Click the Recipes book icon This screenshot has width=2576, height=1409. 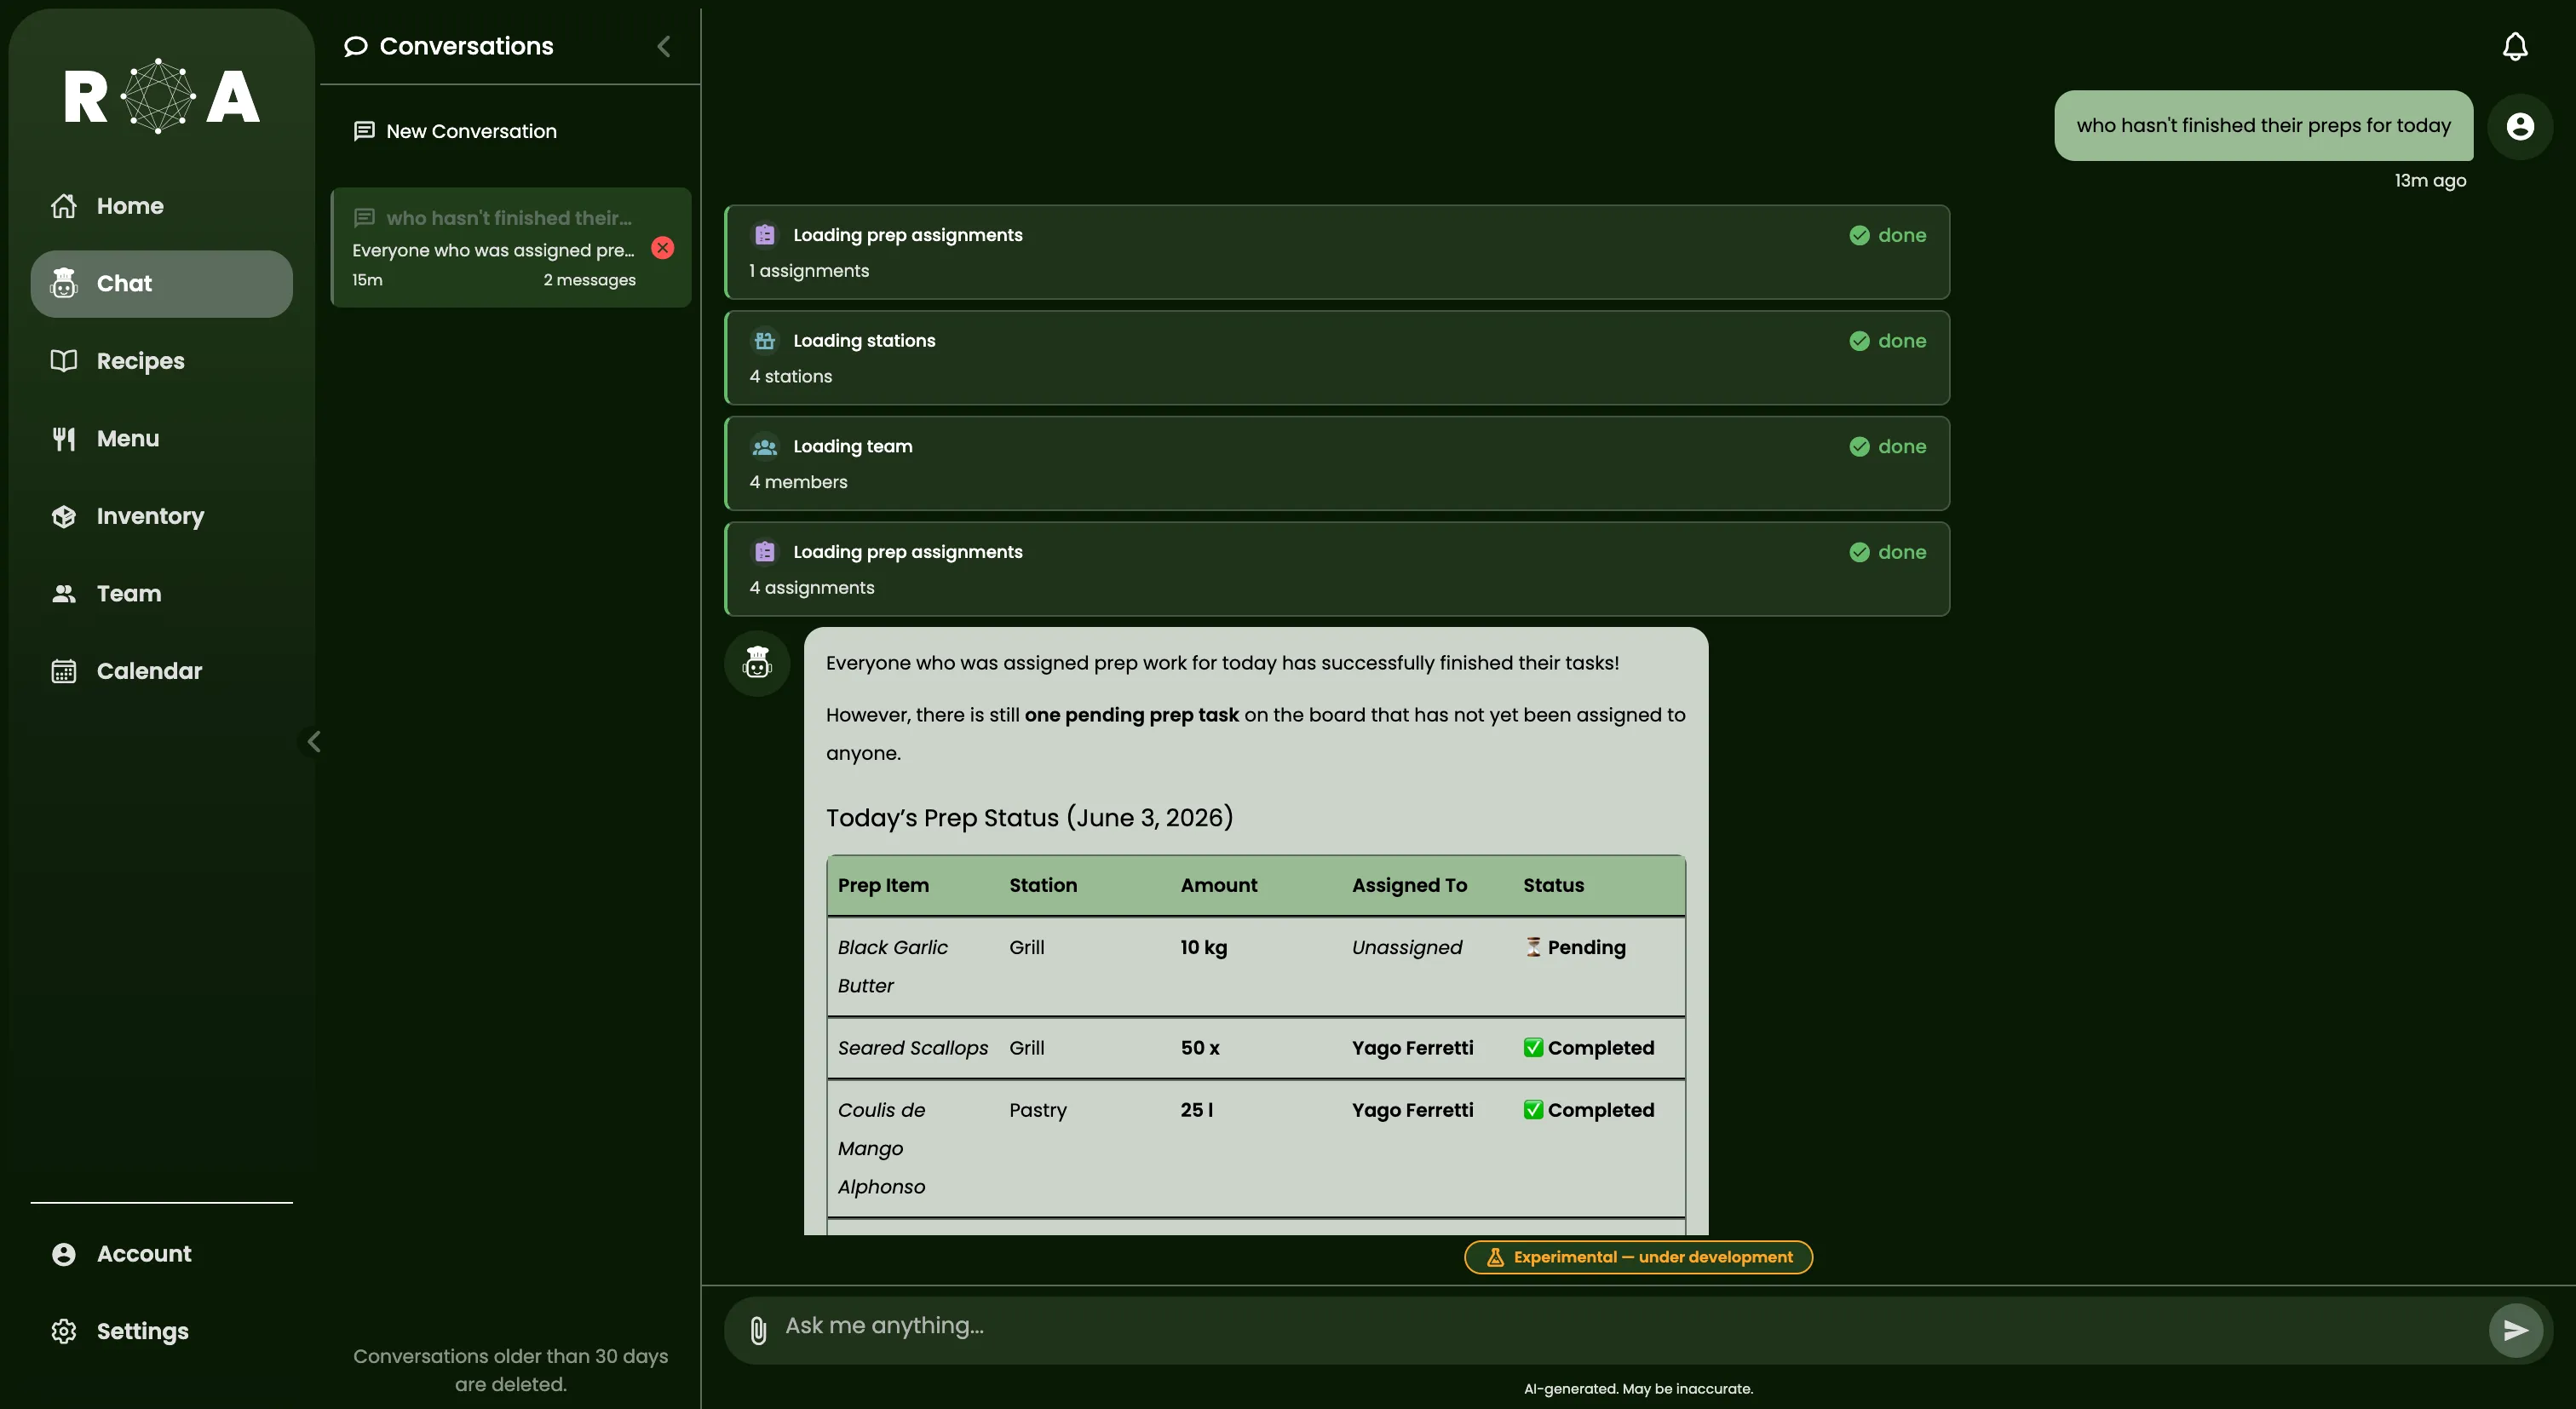point(64,361)
